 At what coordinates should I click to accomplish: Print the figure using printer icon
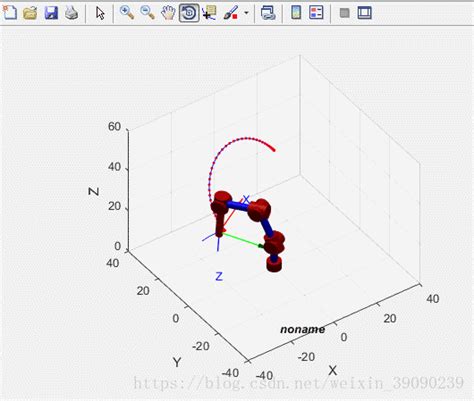tap(71, 13)
